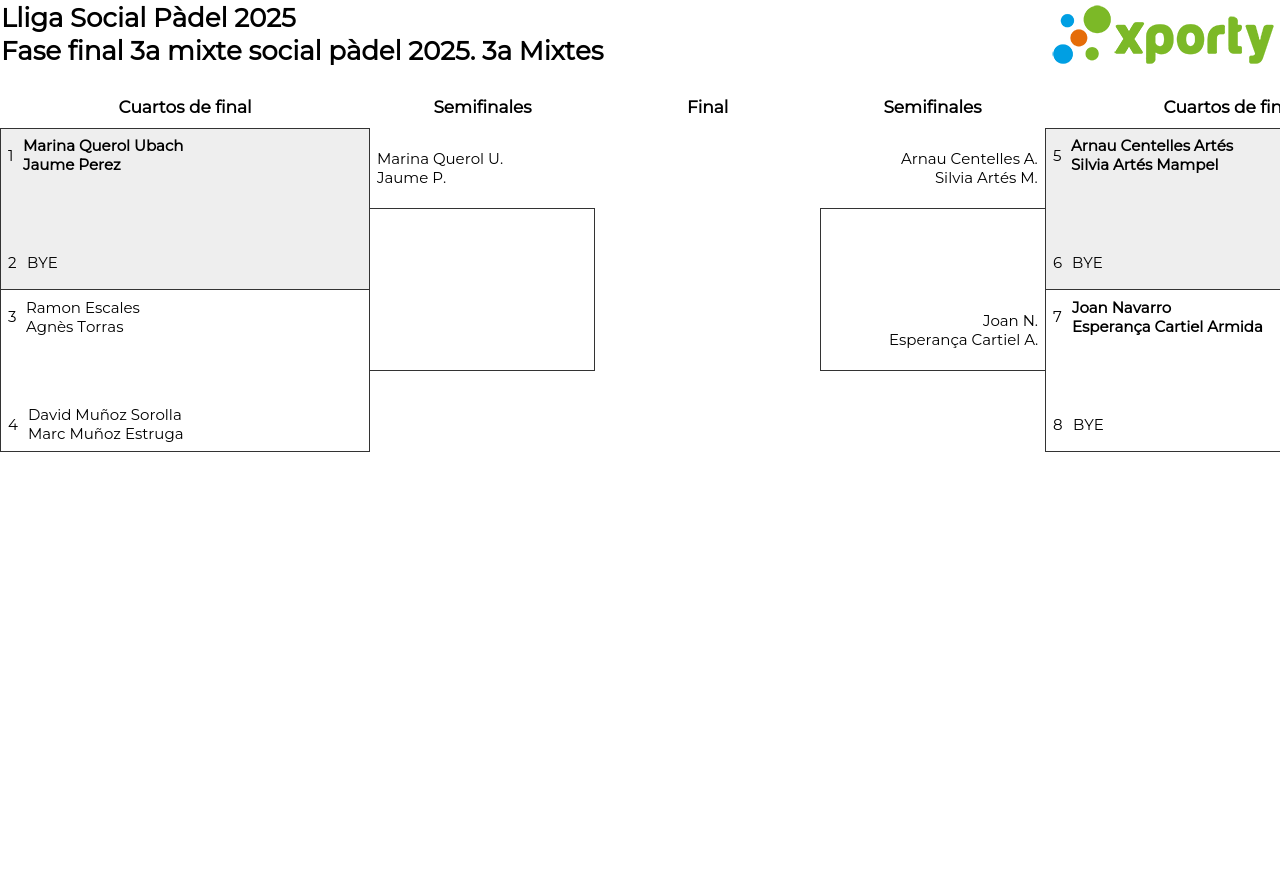
Task: Select David Muñoz Sorolla team entry
Action: click(x=105, y=424)
